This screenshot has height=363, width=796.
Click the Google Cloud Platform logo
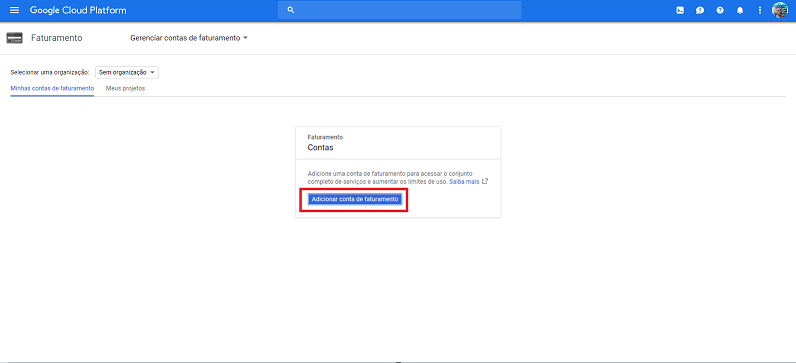coord(78,10)
